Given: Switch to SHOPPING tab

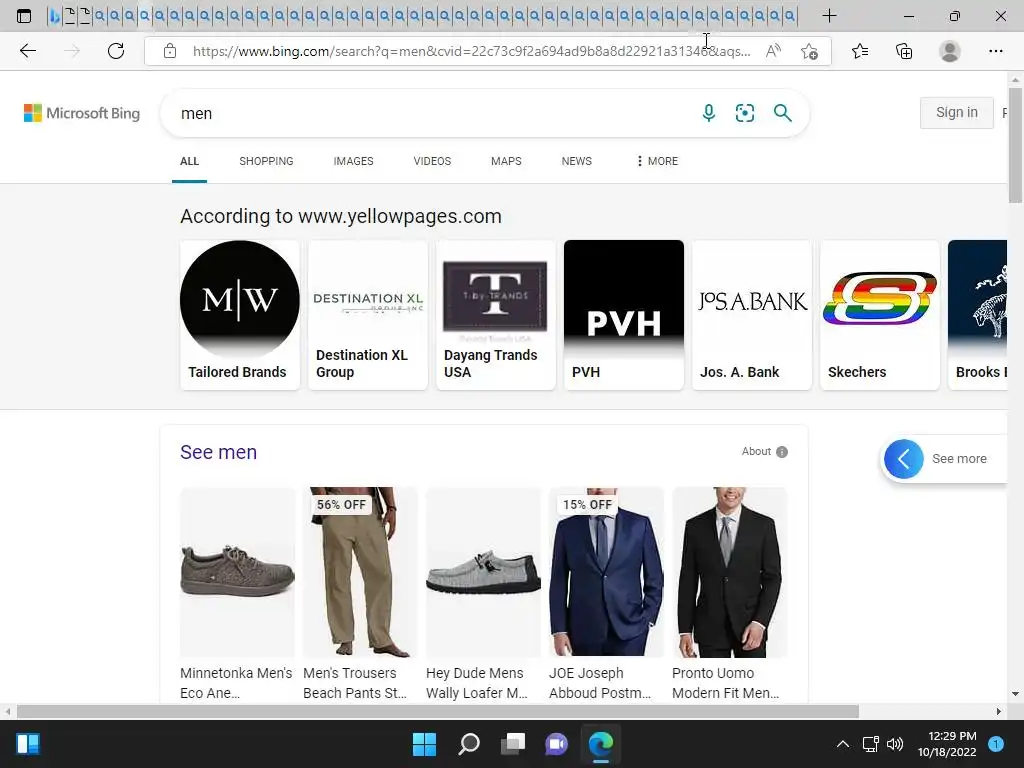Looking at the screenshot, I should coord(266,161).
